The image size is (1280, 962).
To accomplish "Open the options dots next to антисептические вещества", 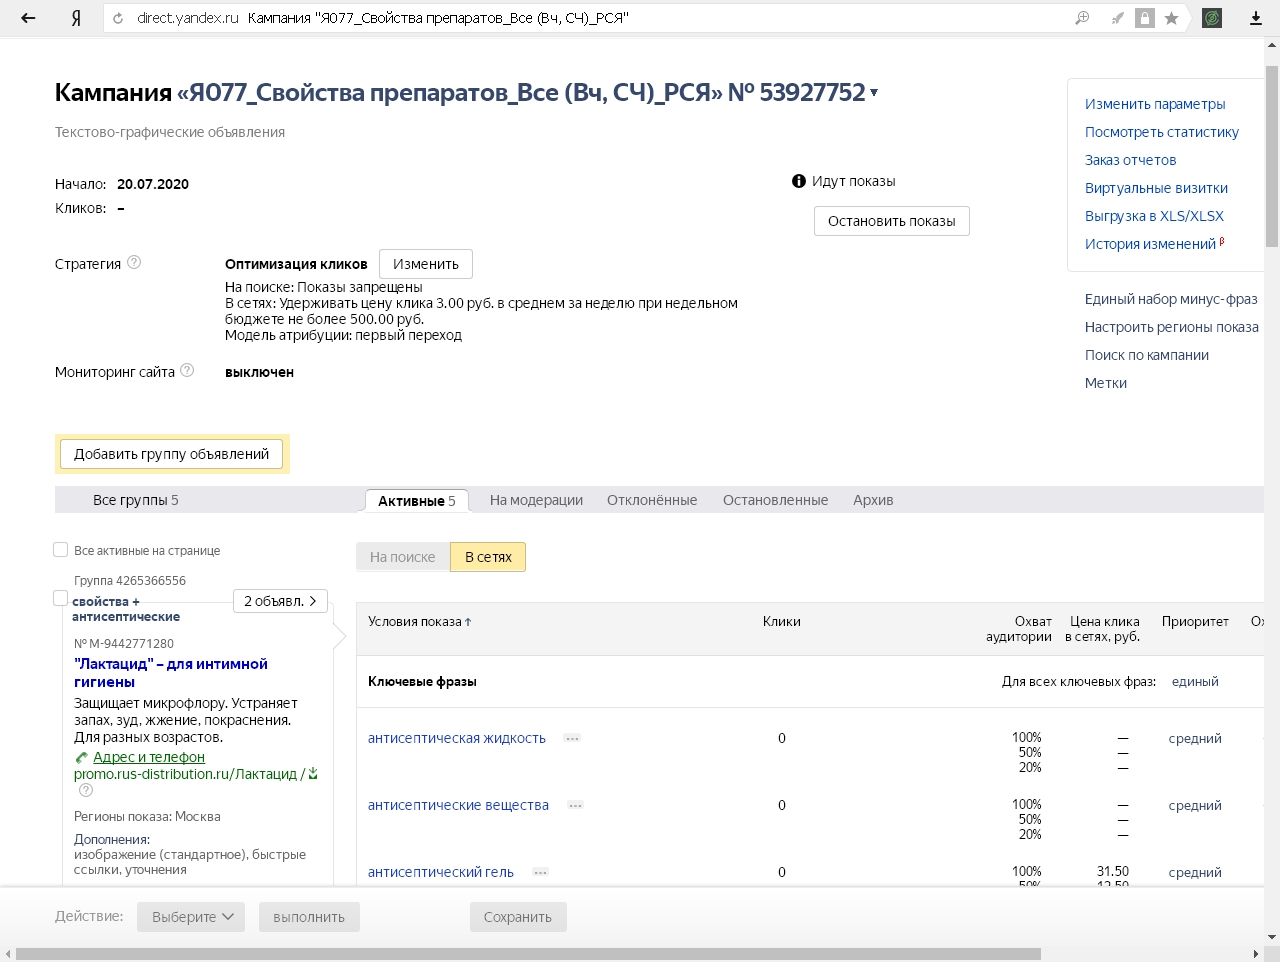I will 575,805.
